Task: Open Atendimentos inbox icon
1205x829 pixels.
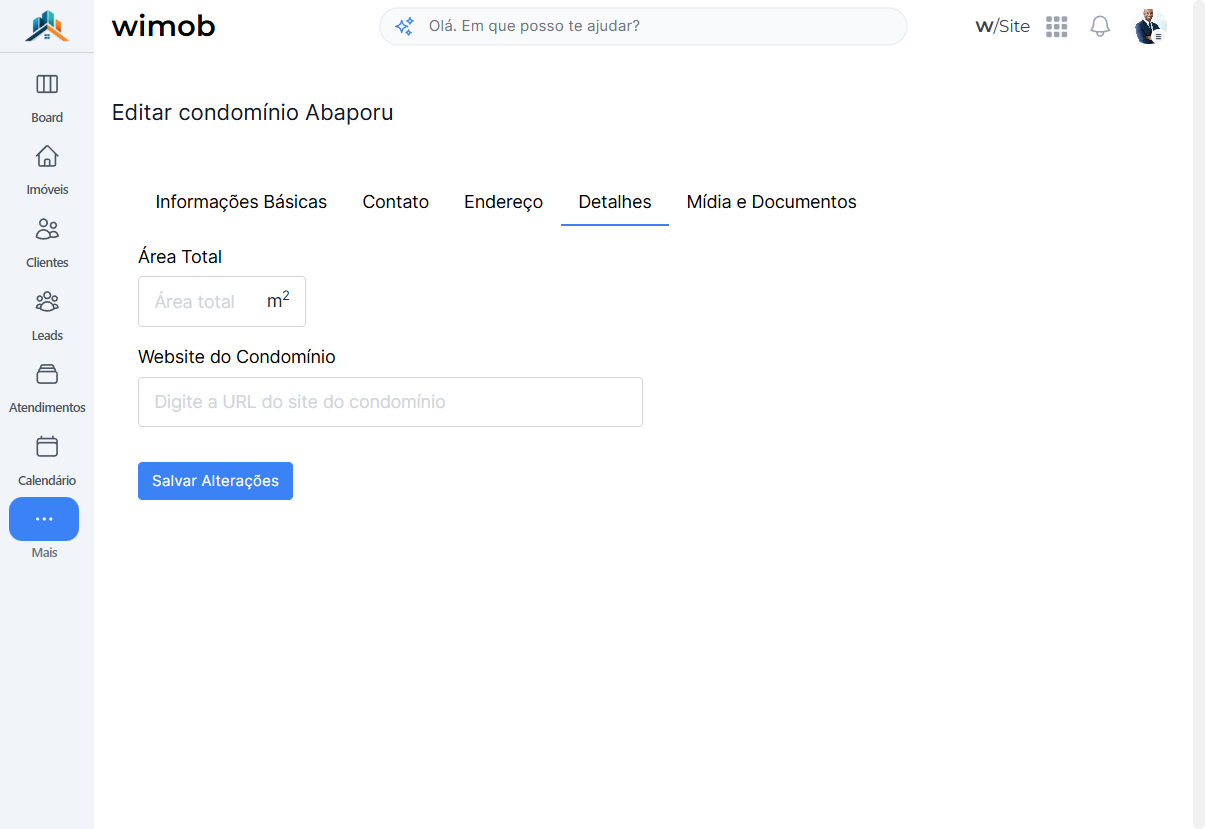Action: click(x=47, y=374)
